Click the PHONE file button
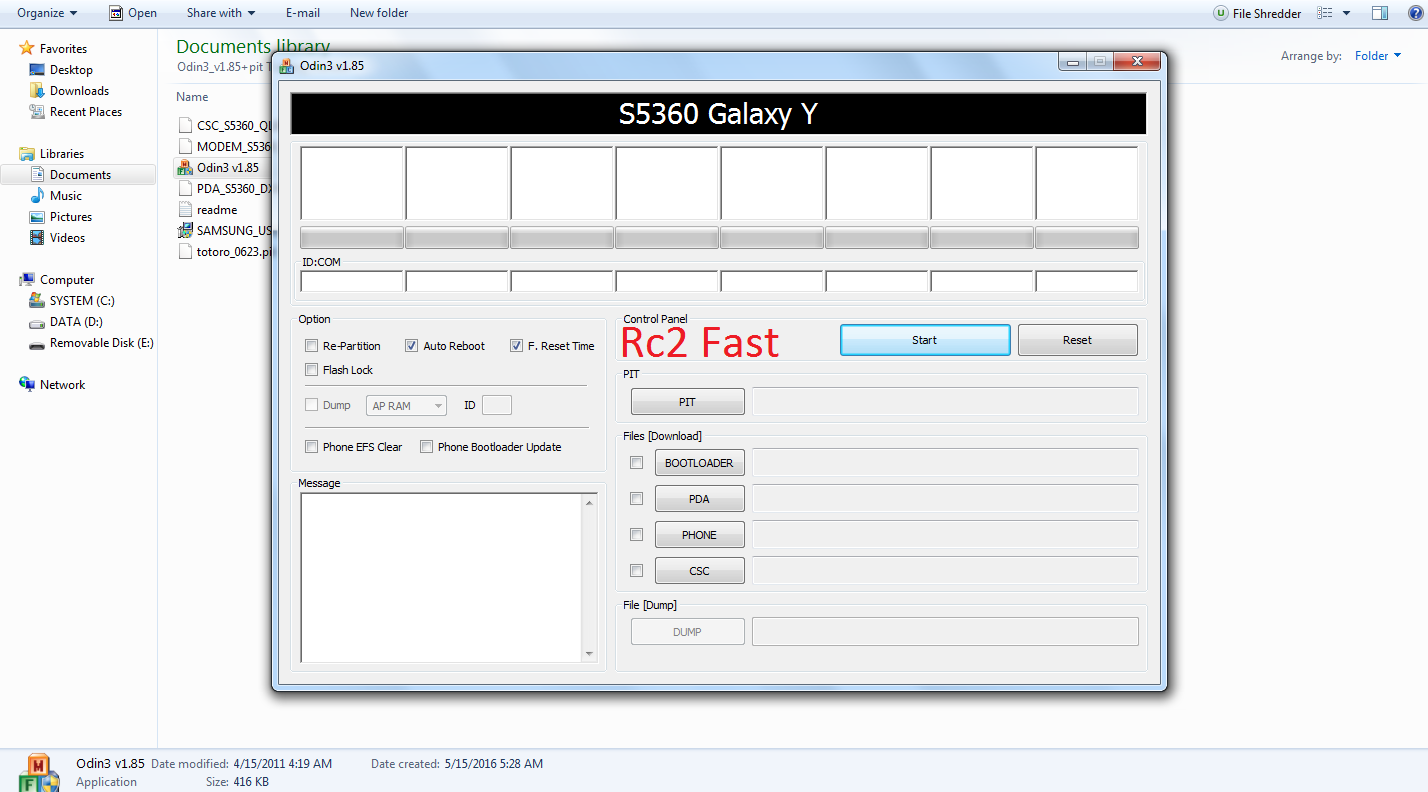 tap(699, 535)
